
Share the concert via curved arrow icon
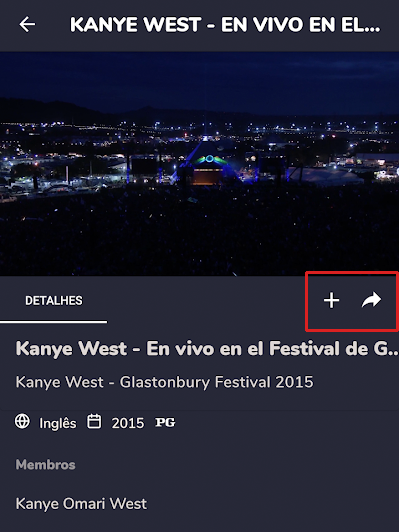(x=371, y=300)
